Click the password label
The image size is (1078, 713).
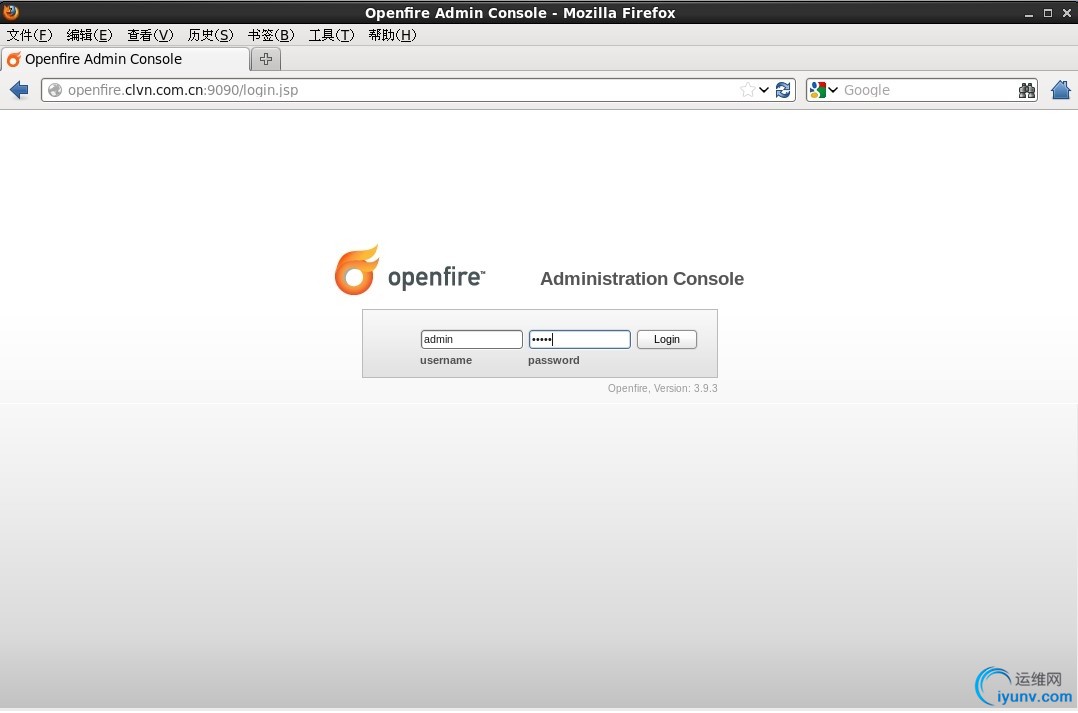[x=553, y=360]
